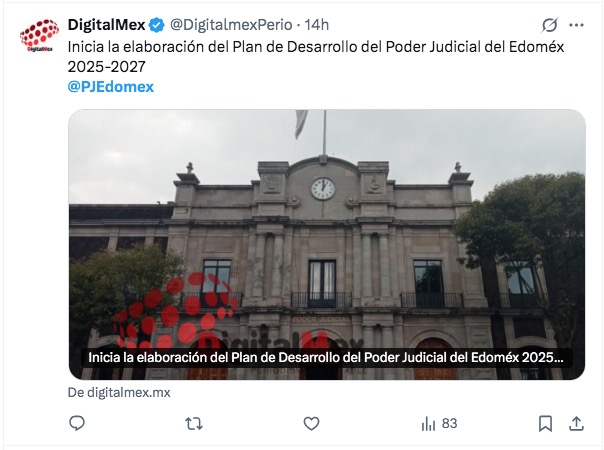Repost this tweet with the retweet icon
This screenshot has width=604, height=450.
tap(194, 423)
